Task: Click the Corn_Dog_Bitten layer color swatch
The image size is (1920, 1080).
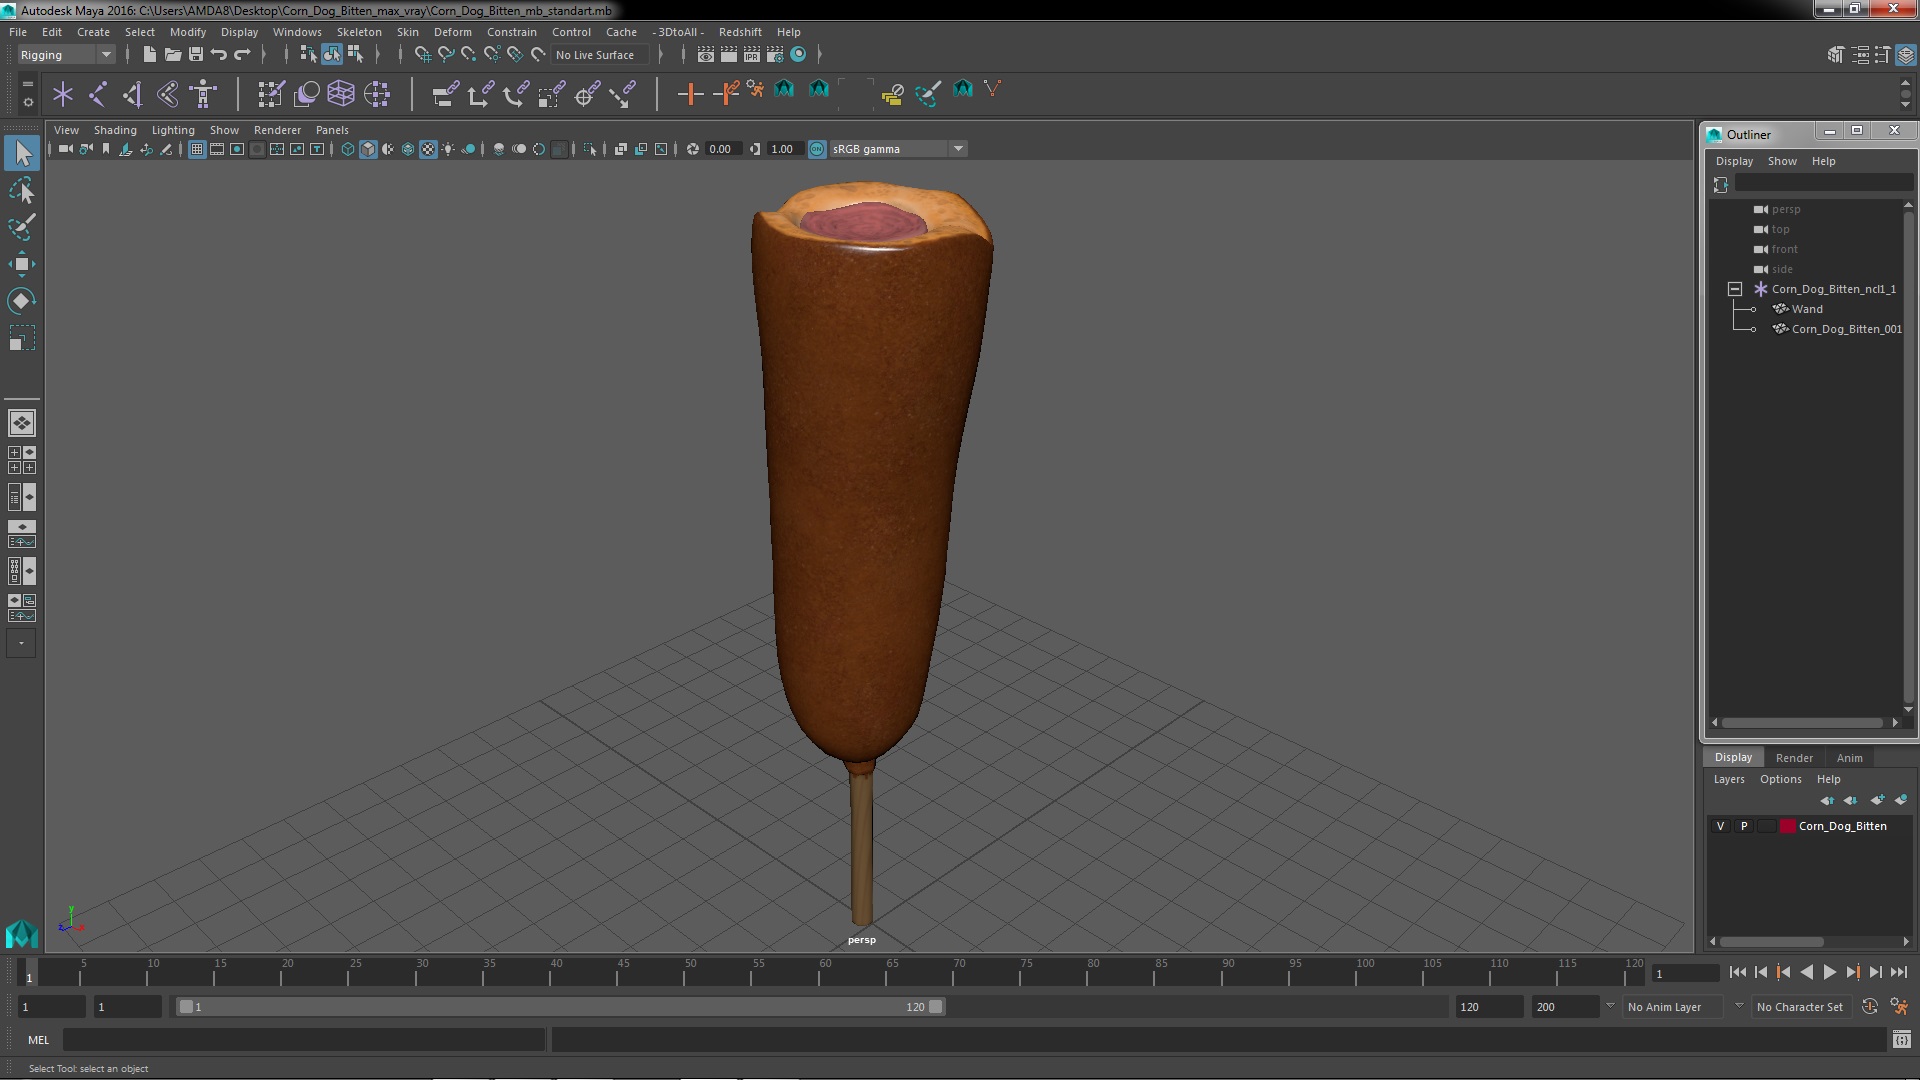Action: point(1787,826)
